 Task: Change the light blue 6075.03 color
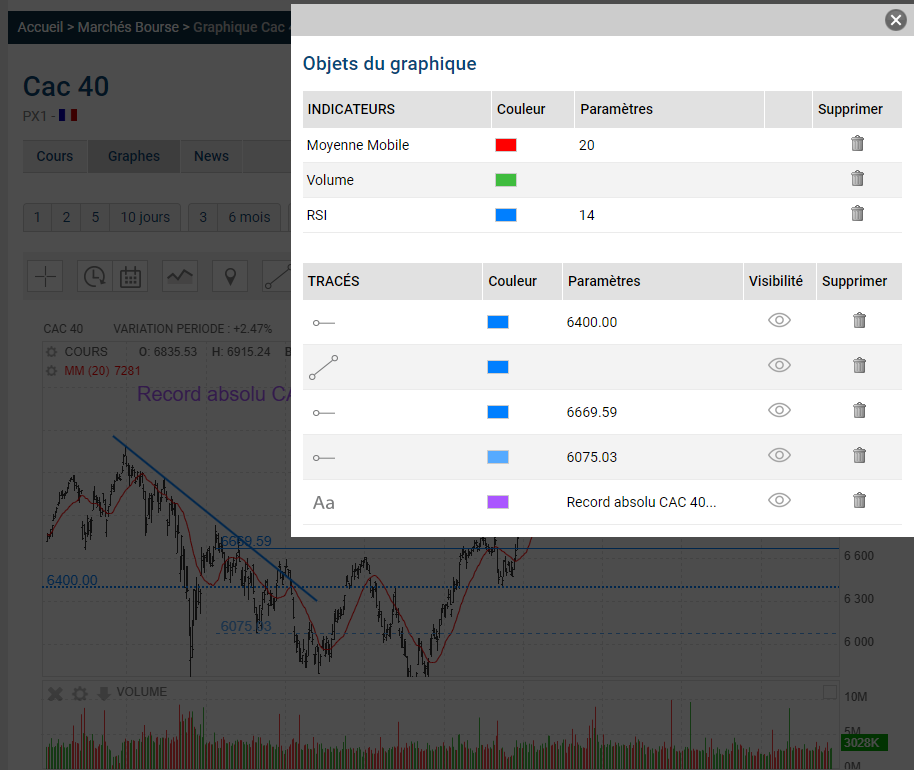(x=498, y=457)
